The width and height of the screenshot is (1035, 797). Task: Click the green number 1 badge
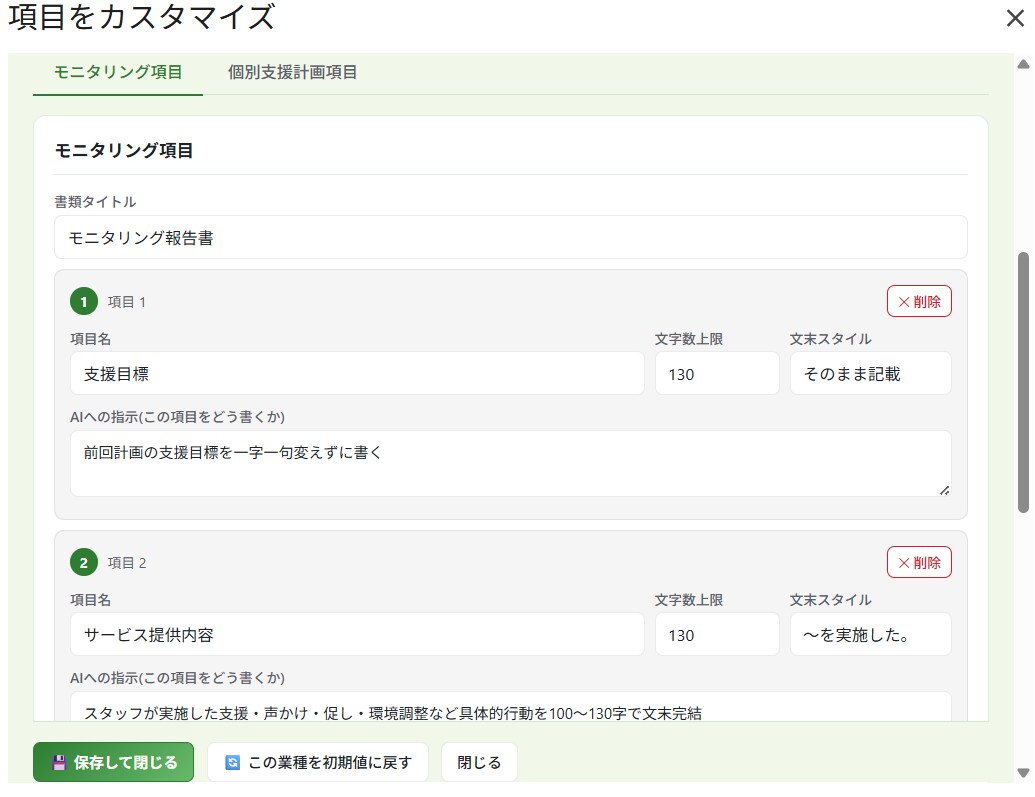point(84,302)
